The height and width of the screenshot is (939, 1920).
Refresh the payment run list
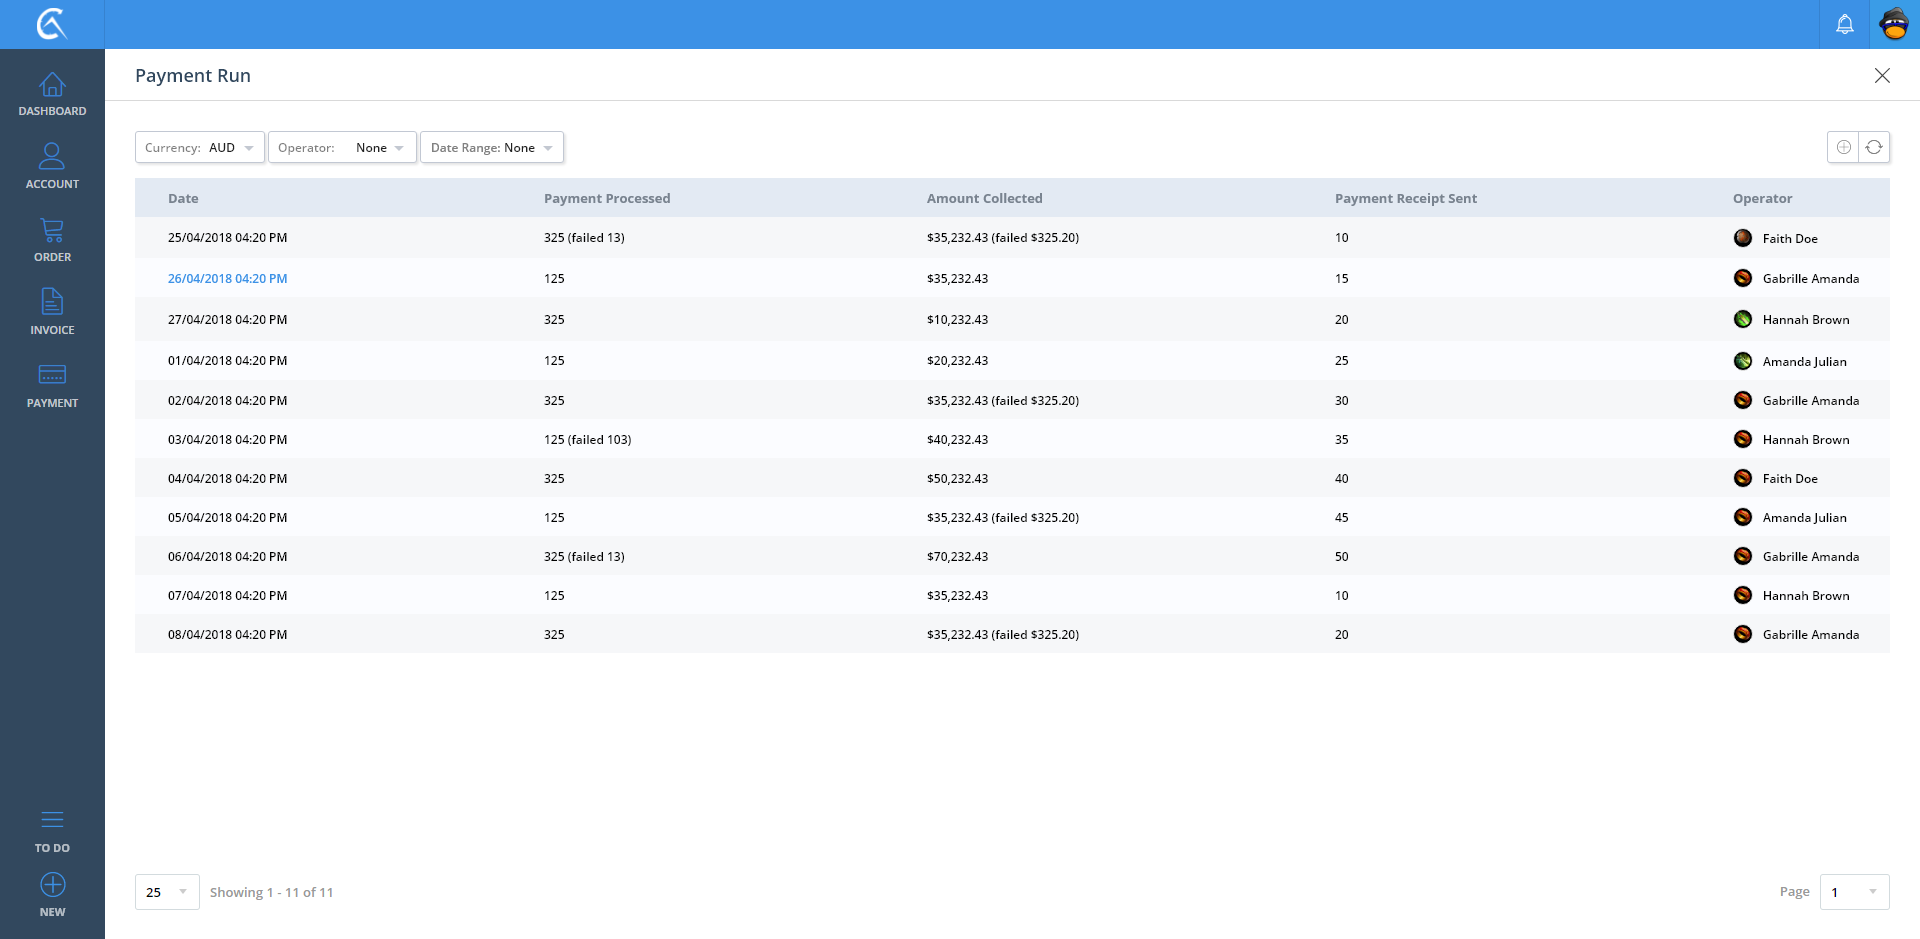1874,147
